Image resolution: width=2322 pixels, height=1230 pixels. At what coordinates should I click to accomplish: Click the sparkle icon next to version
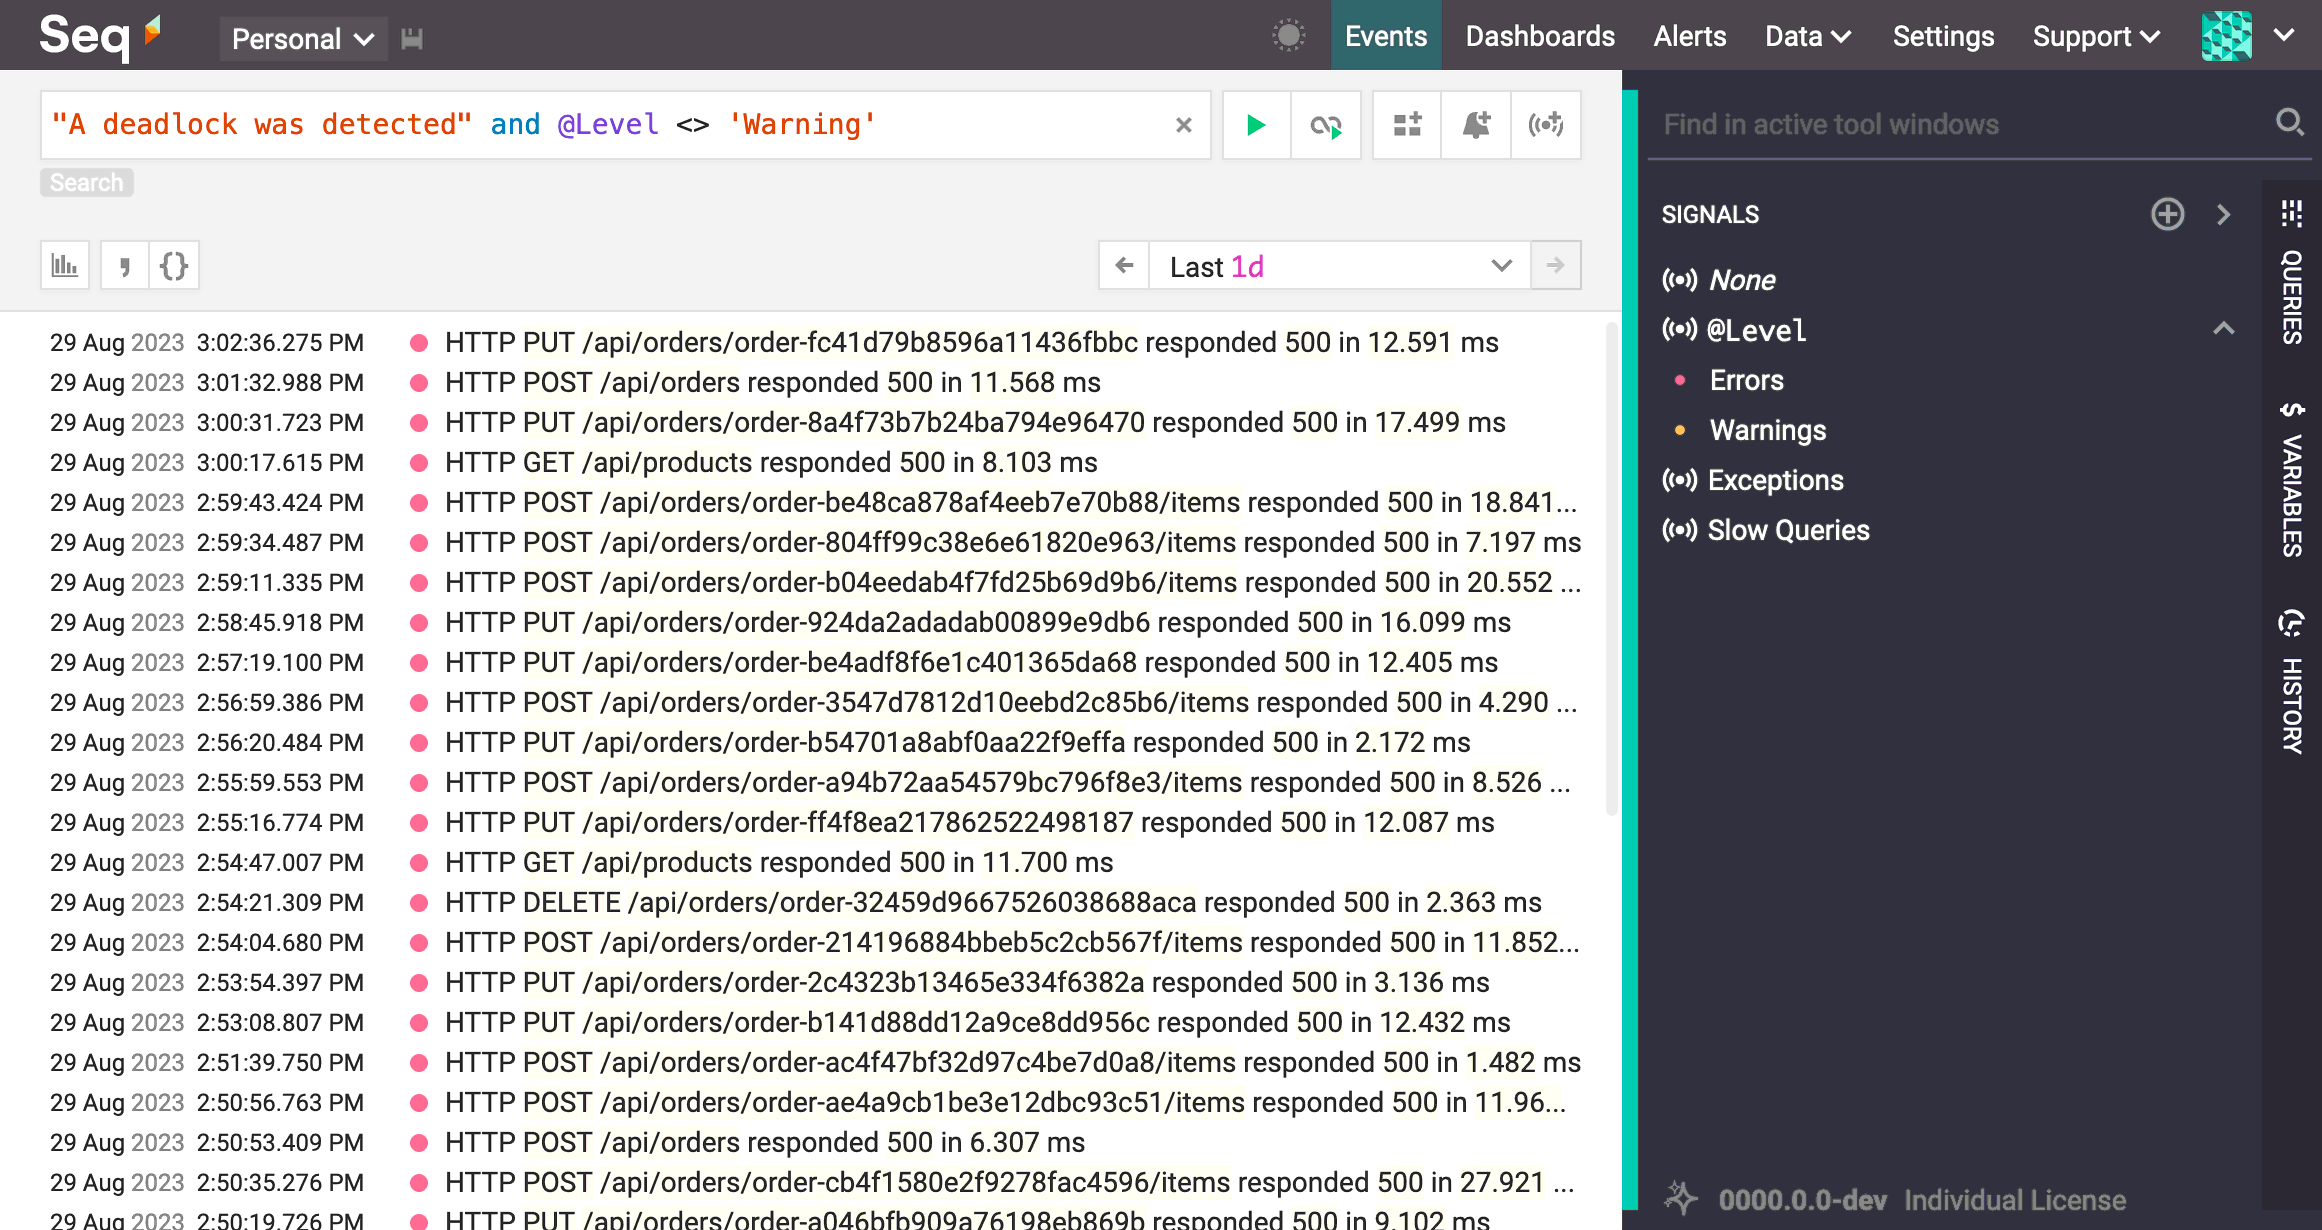pyautogui.click(x=1681, y=1198)
